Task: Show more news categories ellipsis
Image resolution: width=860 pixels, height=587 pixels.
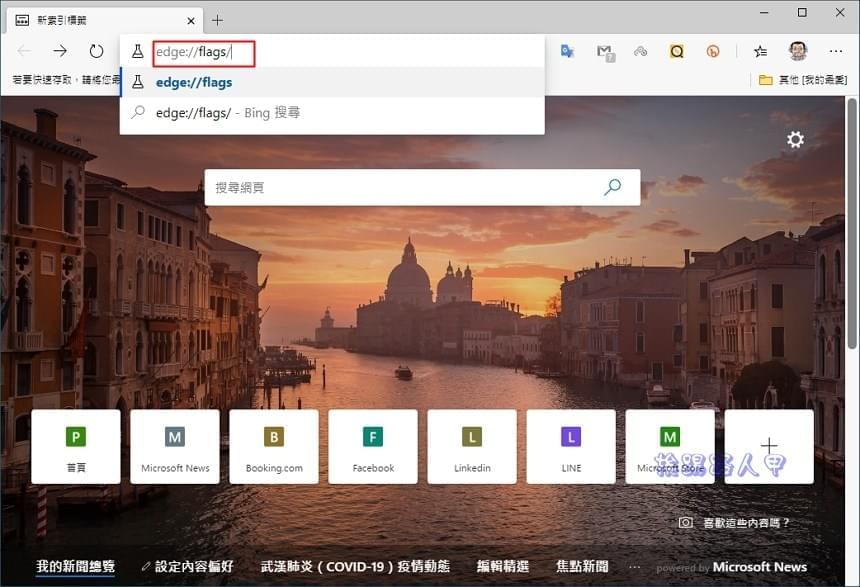Action: [x=634, y=567]
